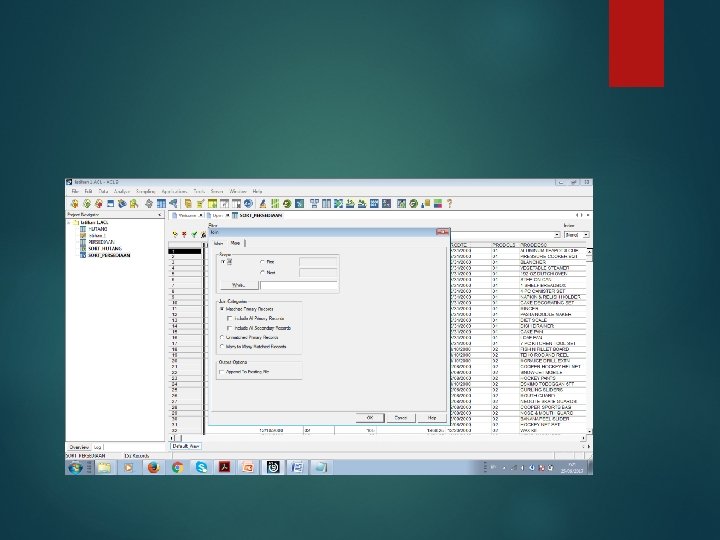Close the Join dialog with red X
This screenshot has width=720, height=540.
tap(442, 232)
